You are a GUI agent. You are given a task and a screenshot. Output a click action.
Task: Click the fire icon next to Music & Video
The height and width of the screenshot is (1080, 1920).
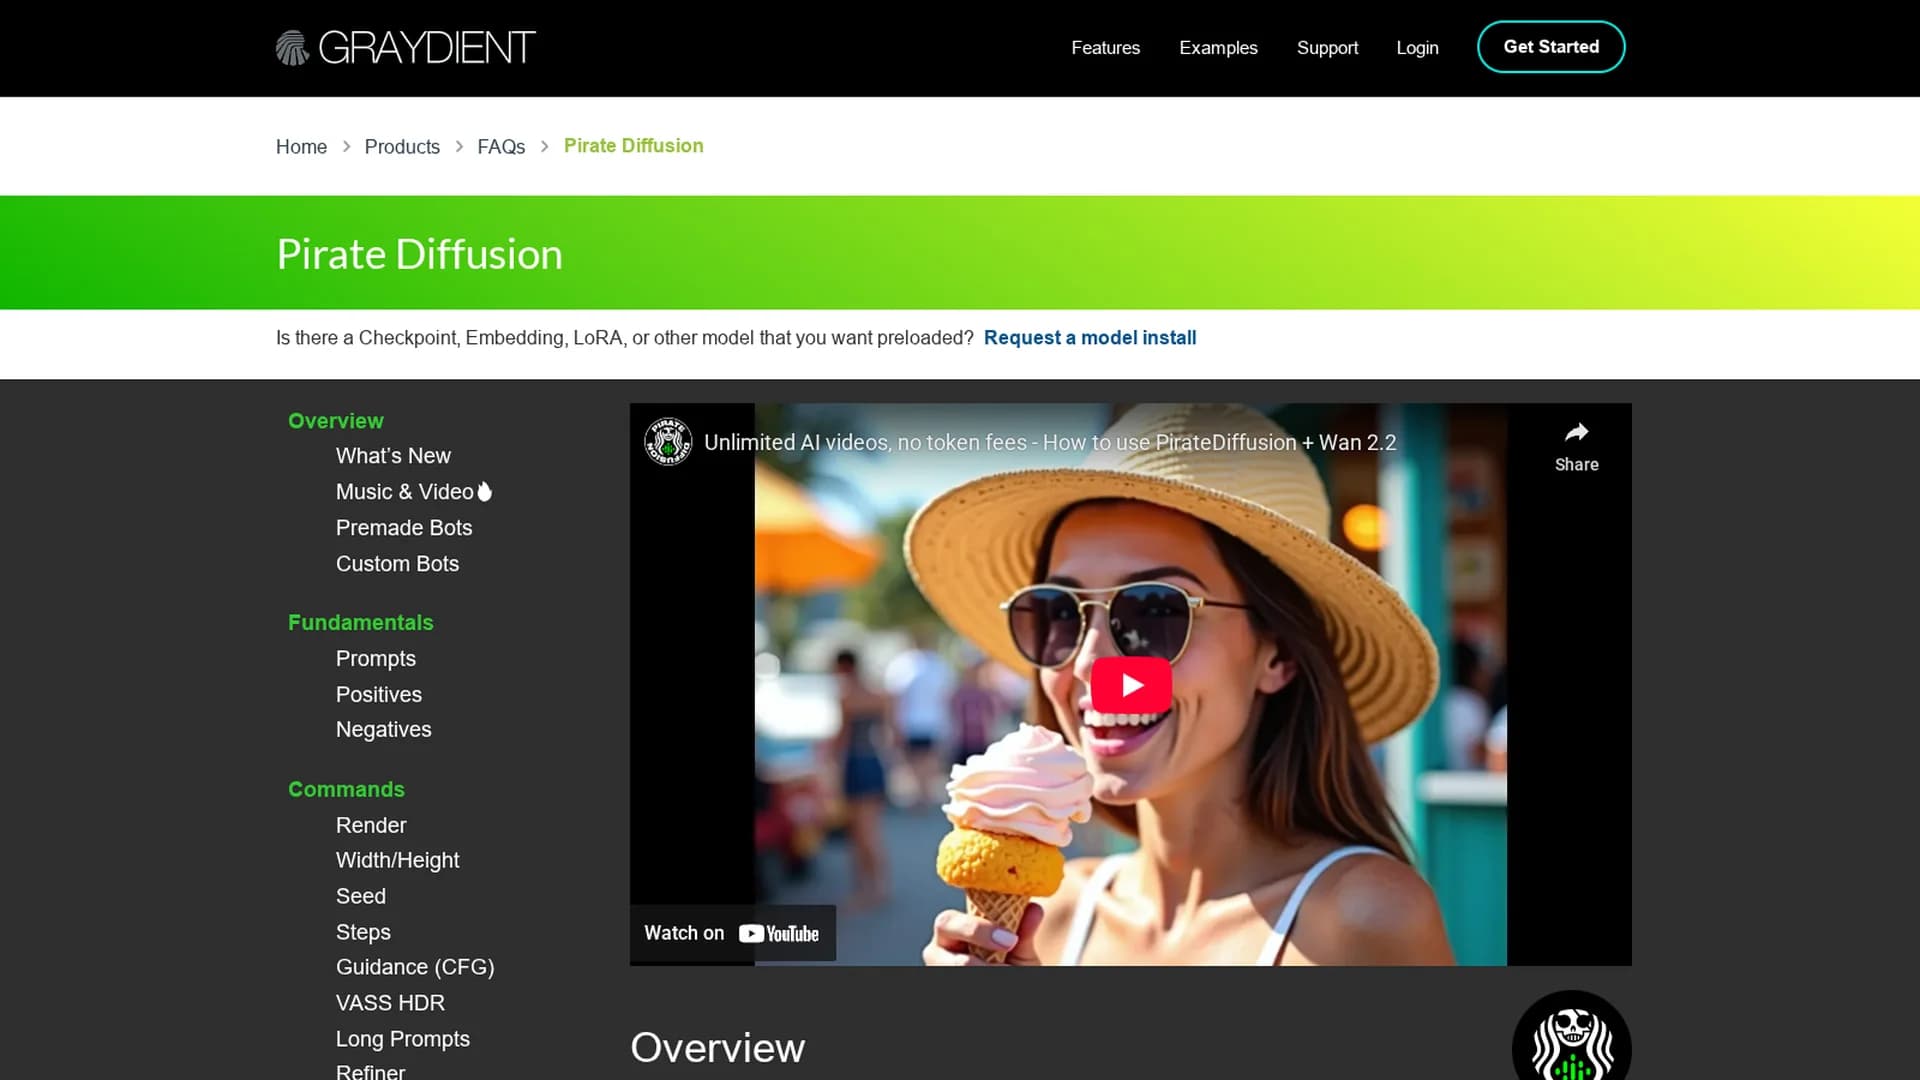click(485, 491)
